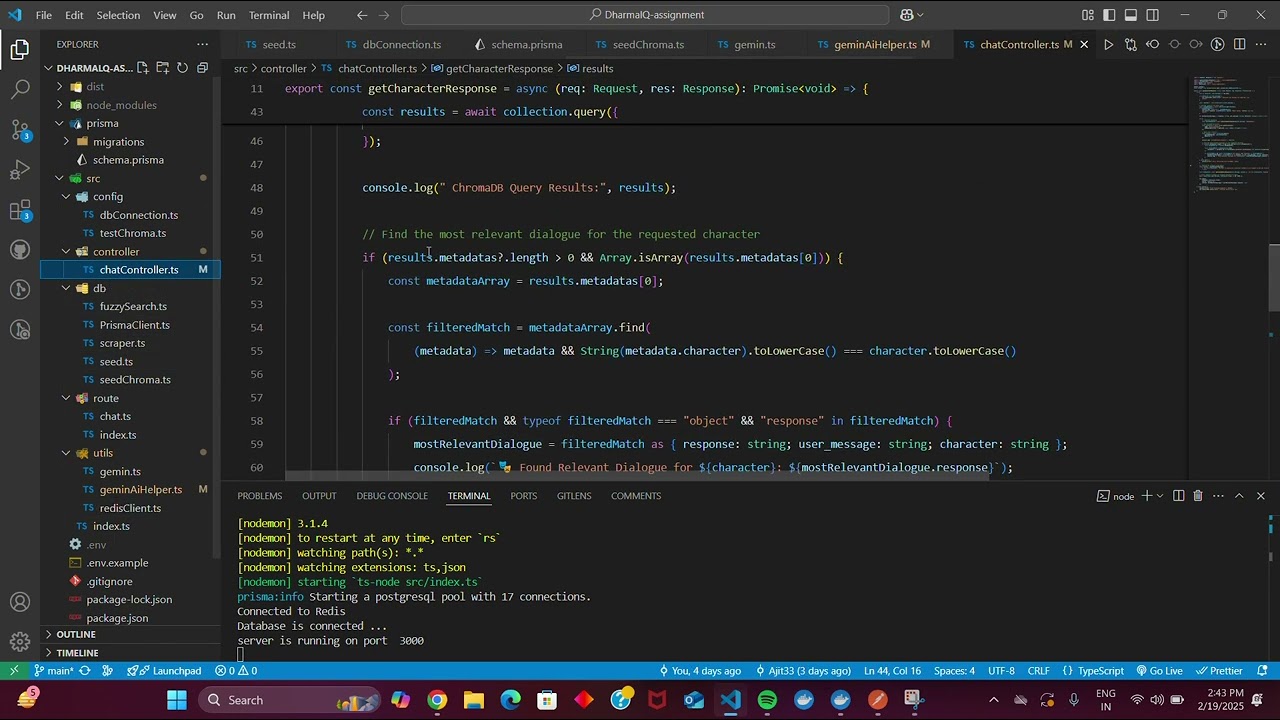Kill terminal with trash icon

pyautogui.click(x=1198, y=496)
